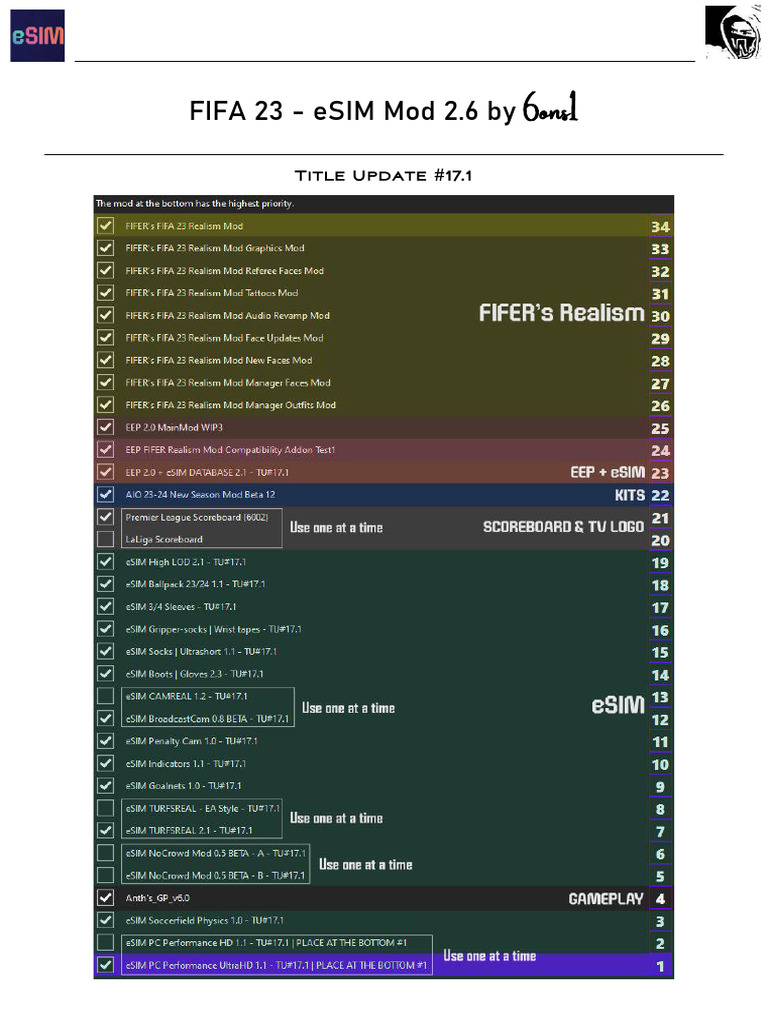
Task: Uncheck eSIM TURFSREAL 2.1 checkbox
Action: pos(105,831)
